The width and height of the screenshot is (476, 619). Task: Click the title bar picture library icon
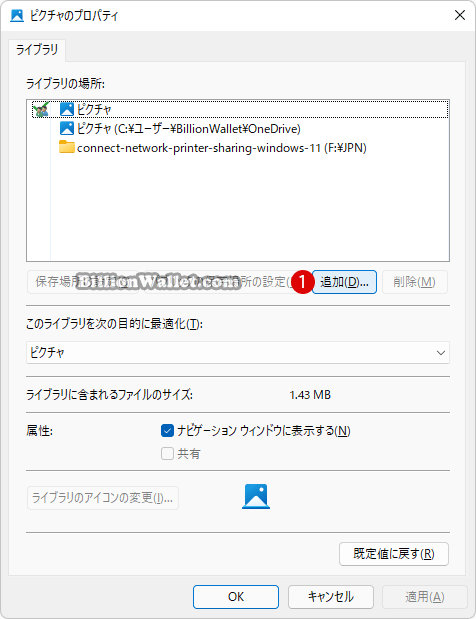[x=17, y=16]
